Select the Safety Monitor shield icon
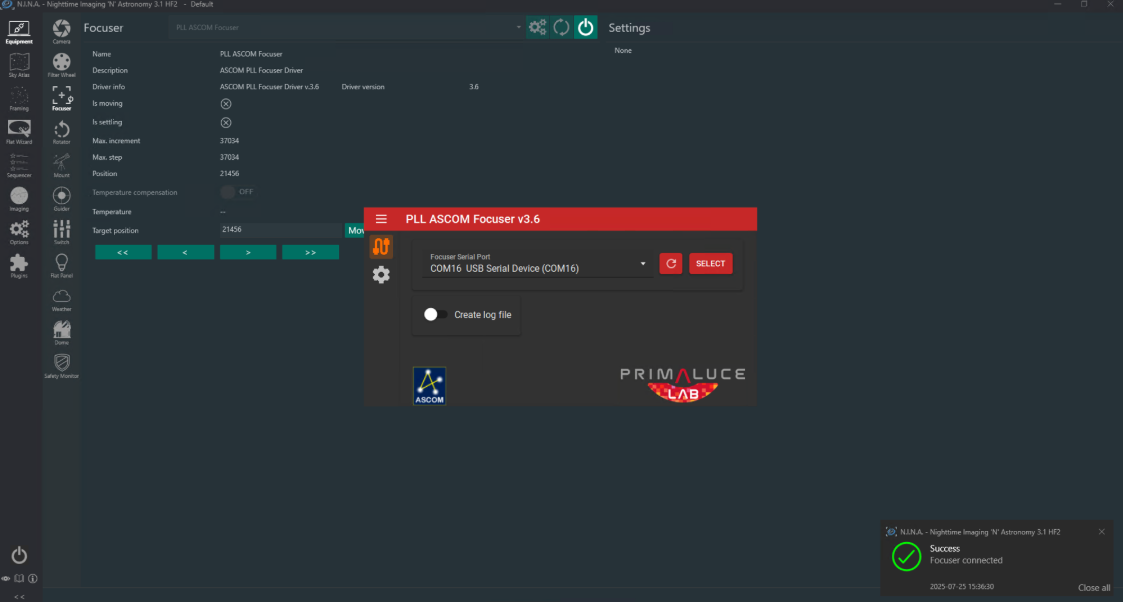 coord(62,366)
